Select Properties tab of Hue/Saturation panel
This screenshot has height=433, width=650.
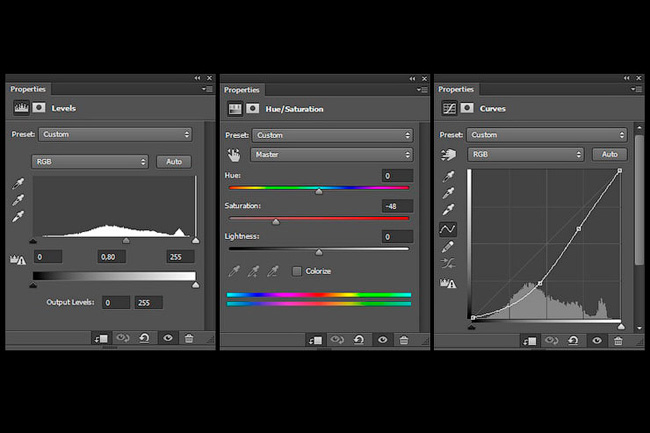coord(242,90)
